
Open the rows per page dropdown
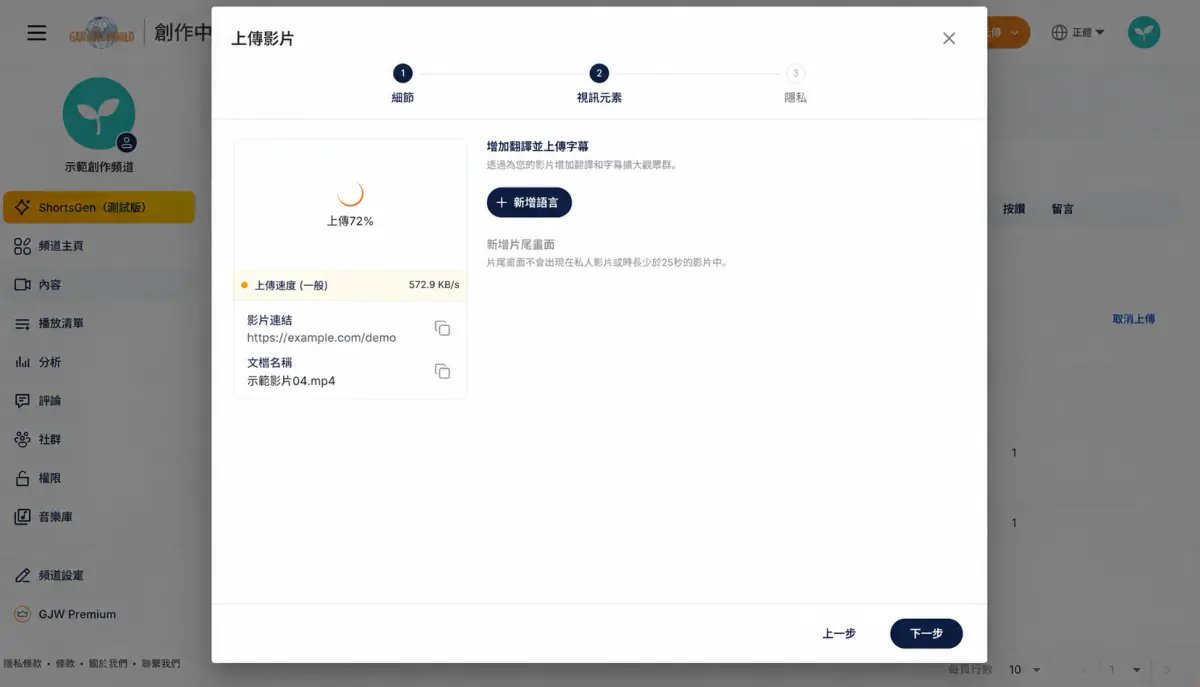tap(1025, 670)
